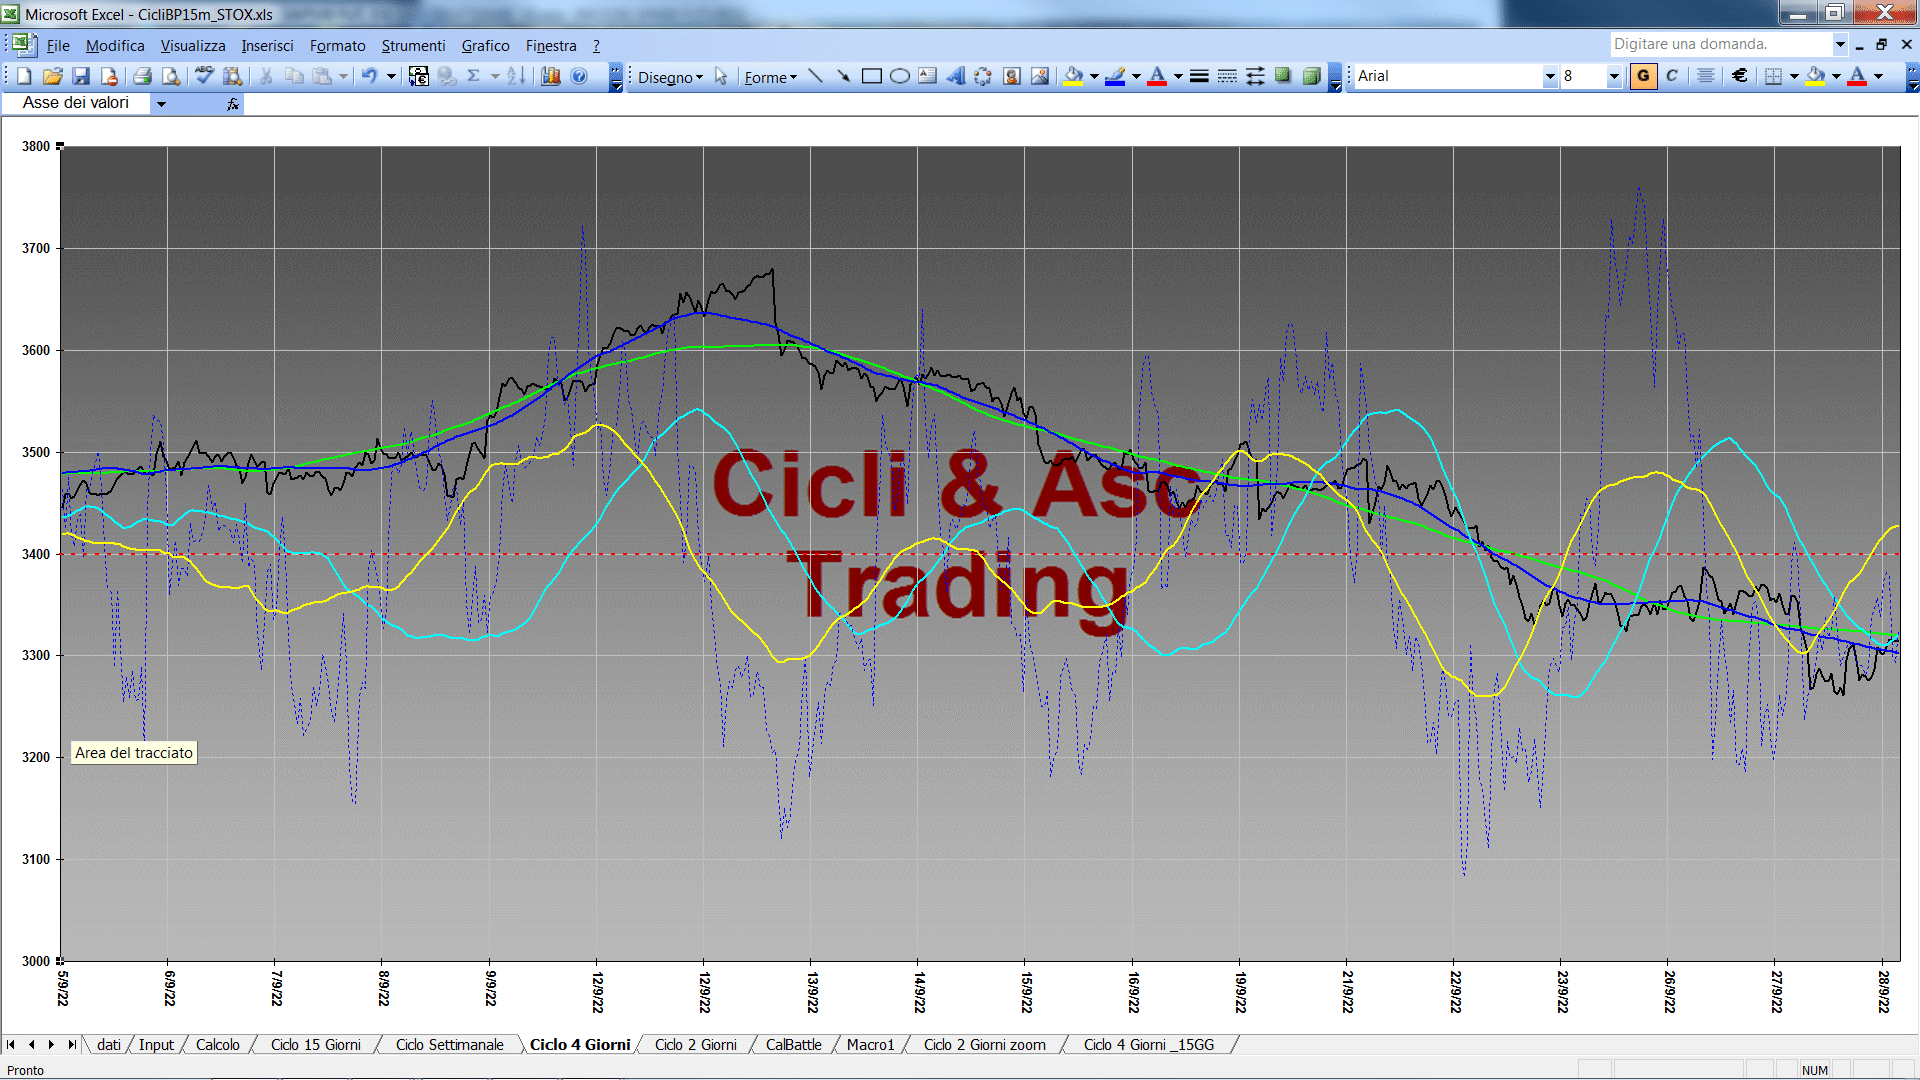Screen dimensions: 1920x1080
Task: Select the Line drawing tool
Action: [816, 76]
